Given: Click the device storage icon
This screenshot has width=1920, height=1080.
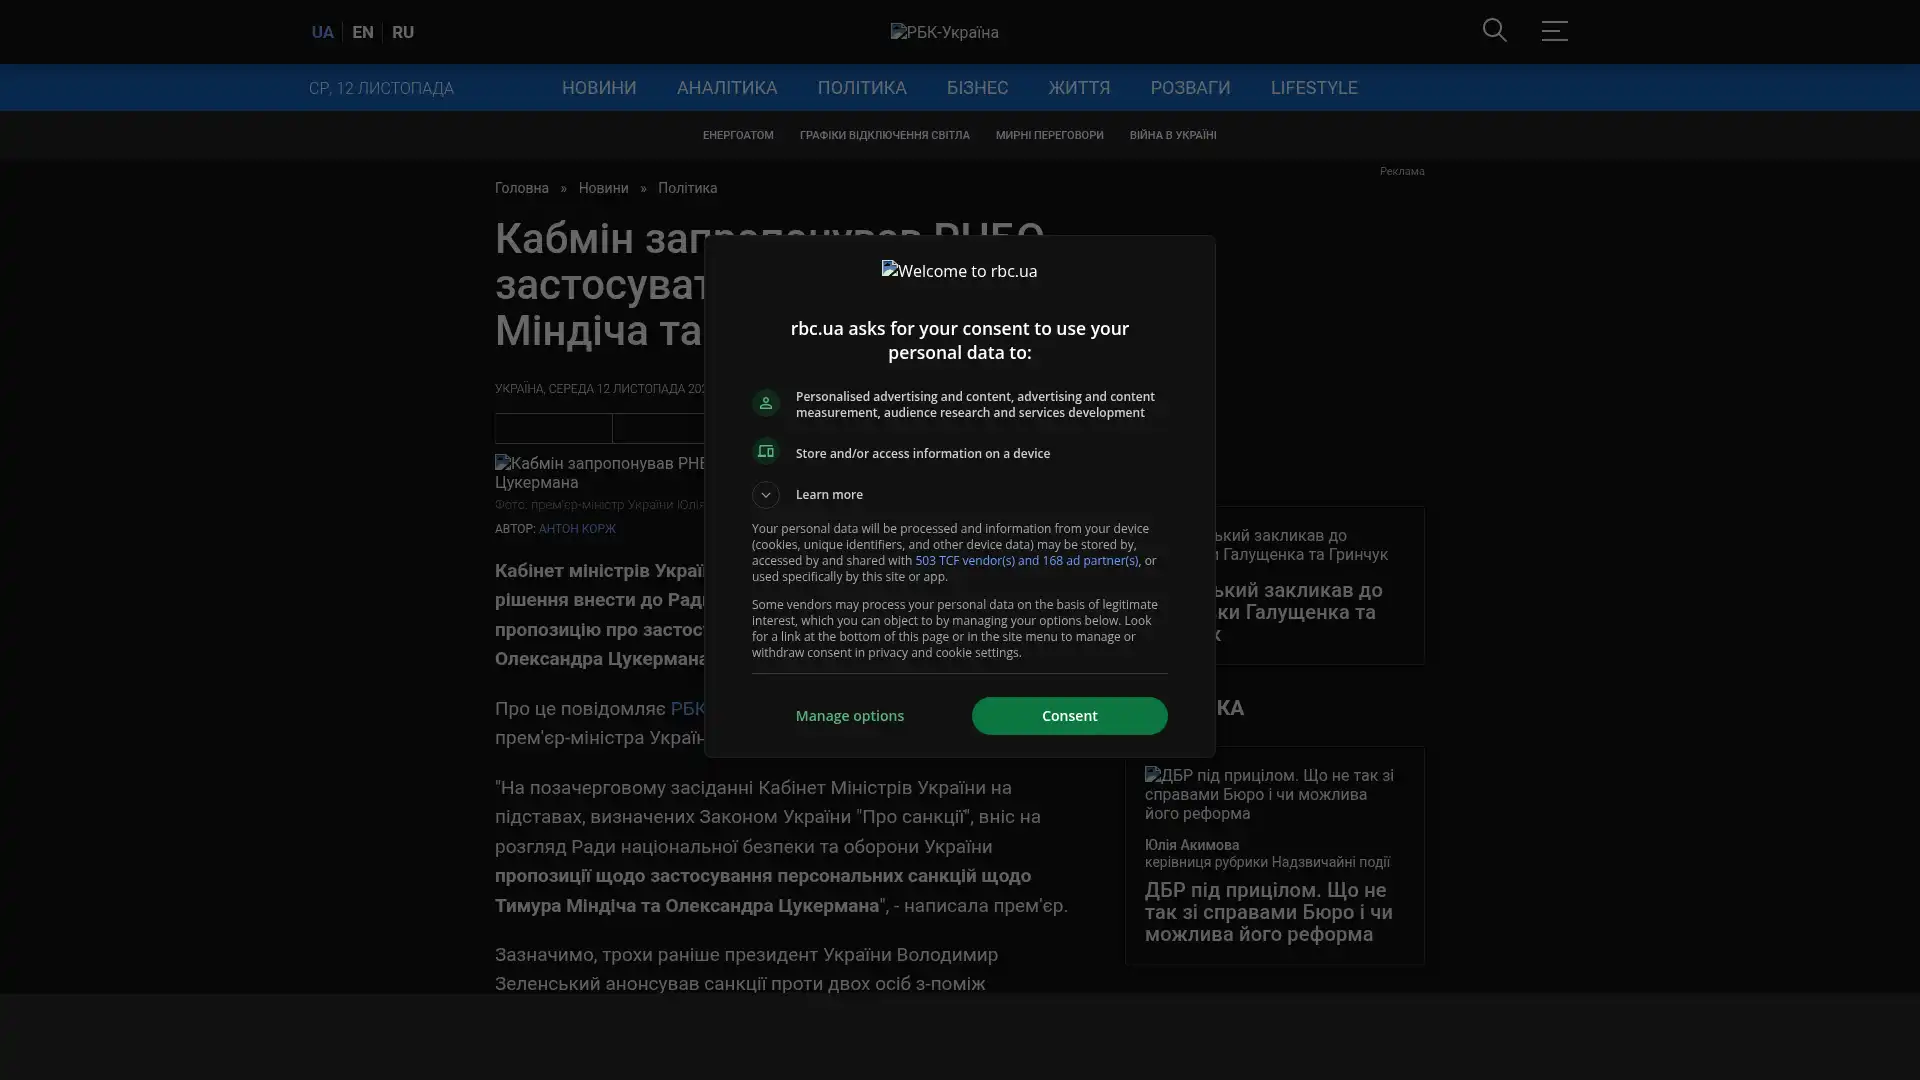Looking at the screenshot, I should [766, 452].
